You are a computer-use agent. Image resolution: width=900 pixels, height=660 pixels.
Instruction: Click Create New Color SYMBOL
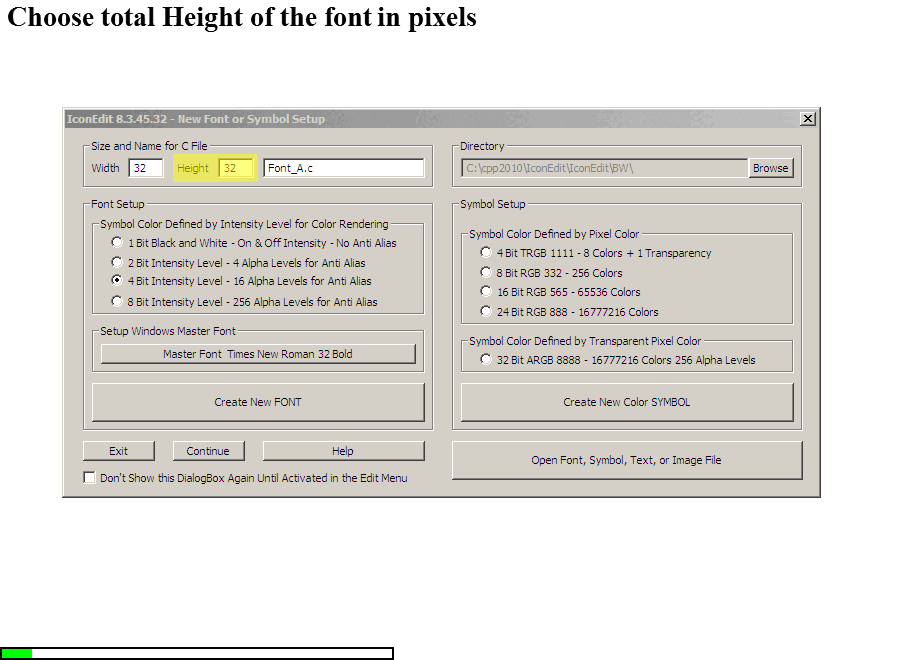pos(626,402)
